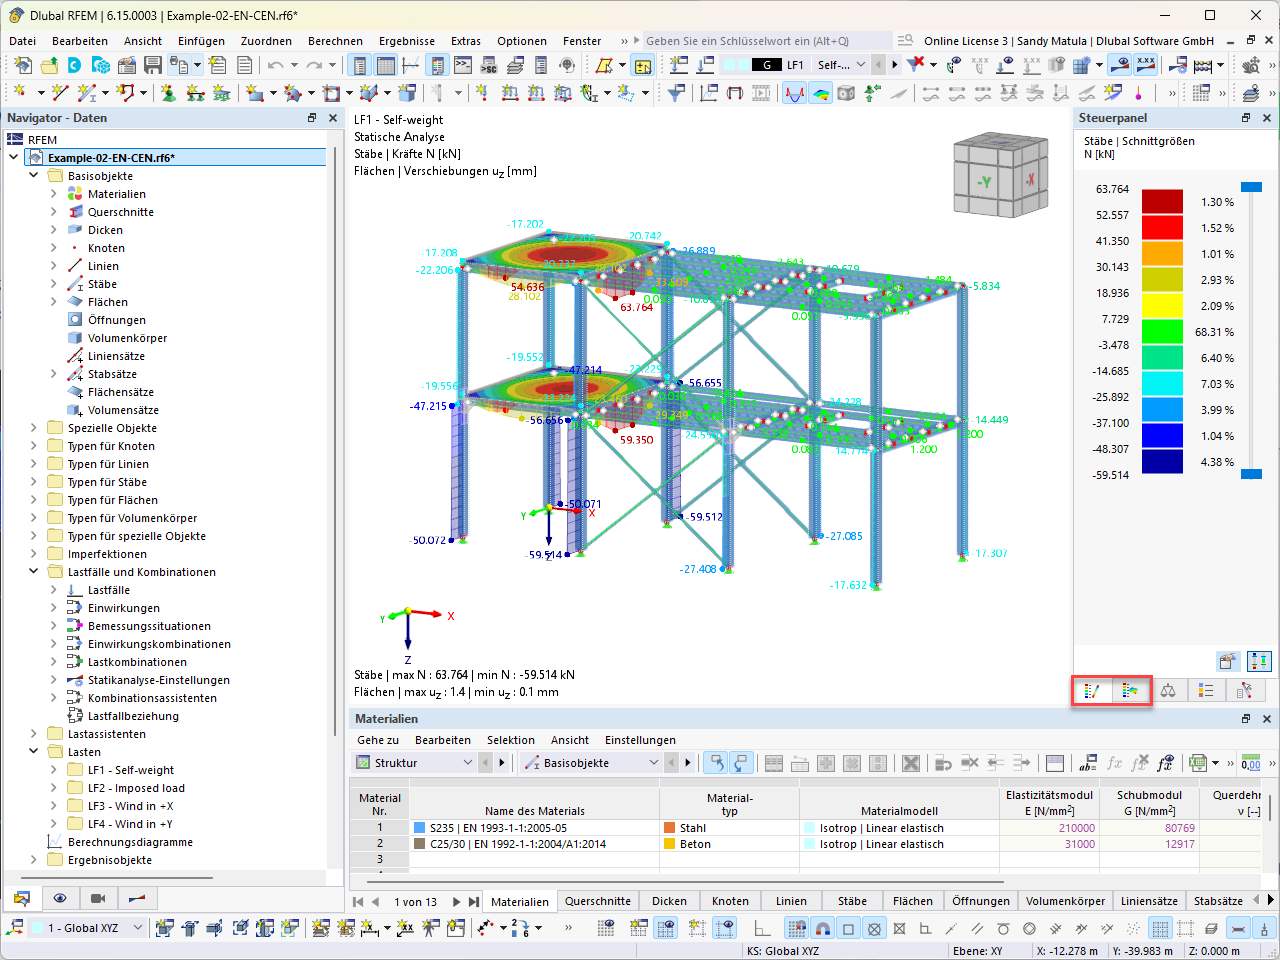The height and width of the screenshot is (960, 1280).
Task: Click the Navigator results tab icon
Action: click(x=136, y=898)
